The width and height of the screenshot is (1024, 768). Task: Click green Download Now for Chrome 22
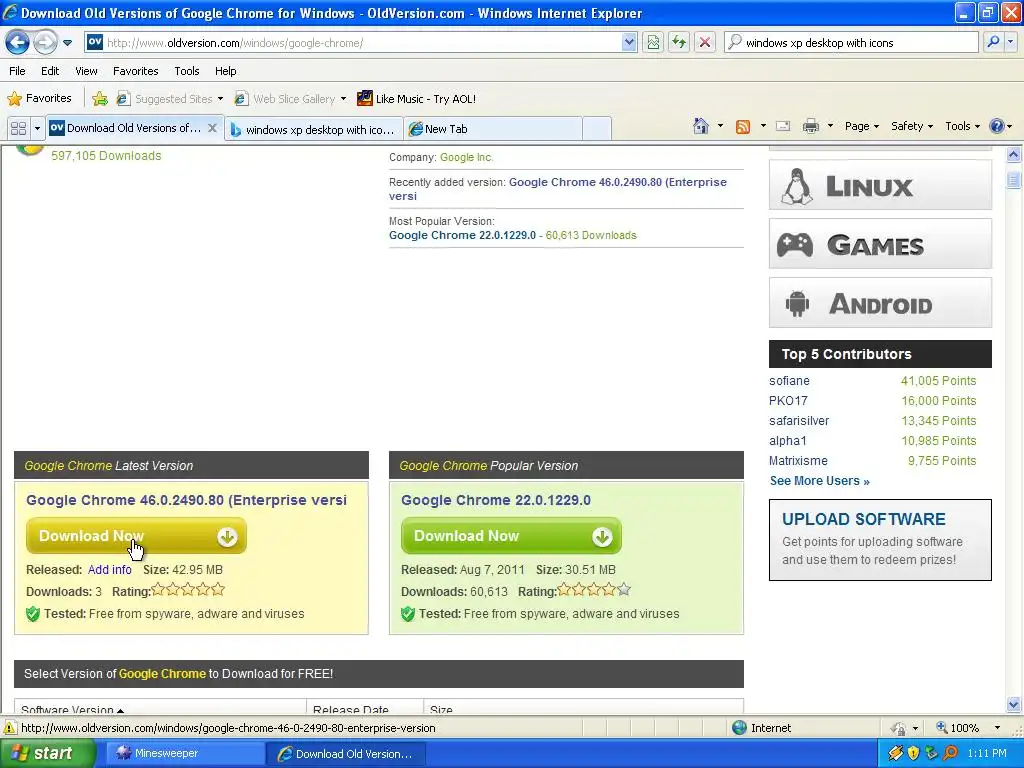point(511,536)
